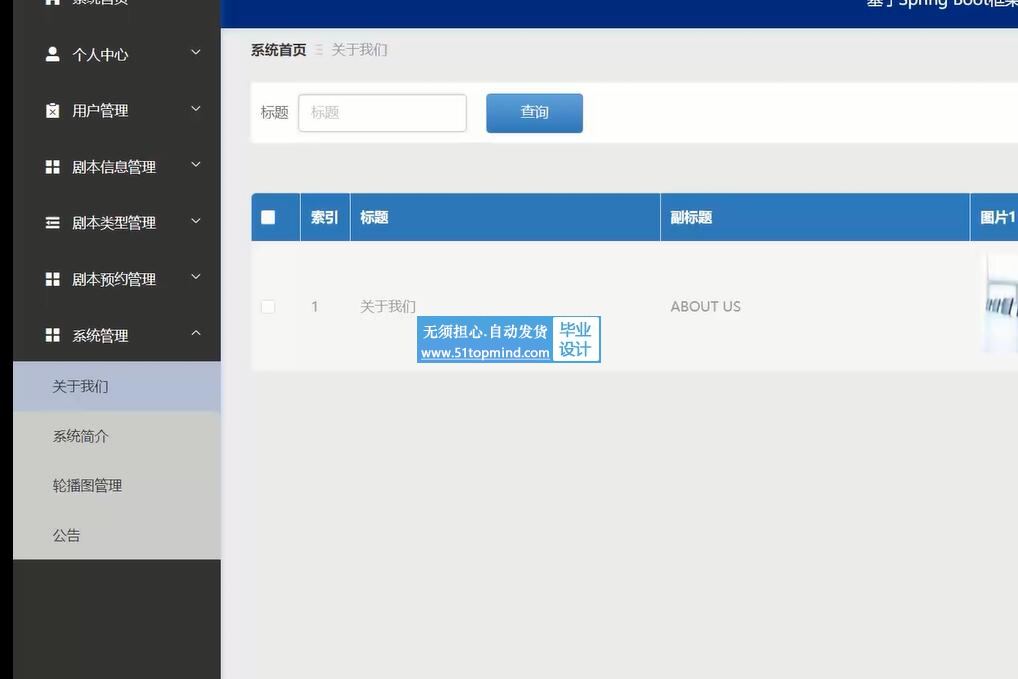This screenshot has height=679, width=1018.
Task: Click the person icon beside 个人中心
Action: 53,54
